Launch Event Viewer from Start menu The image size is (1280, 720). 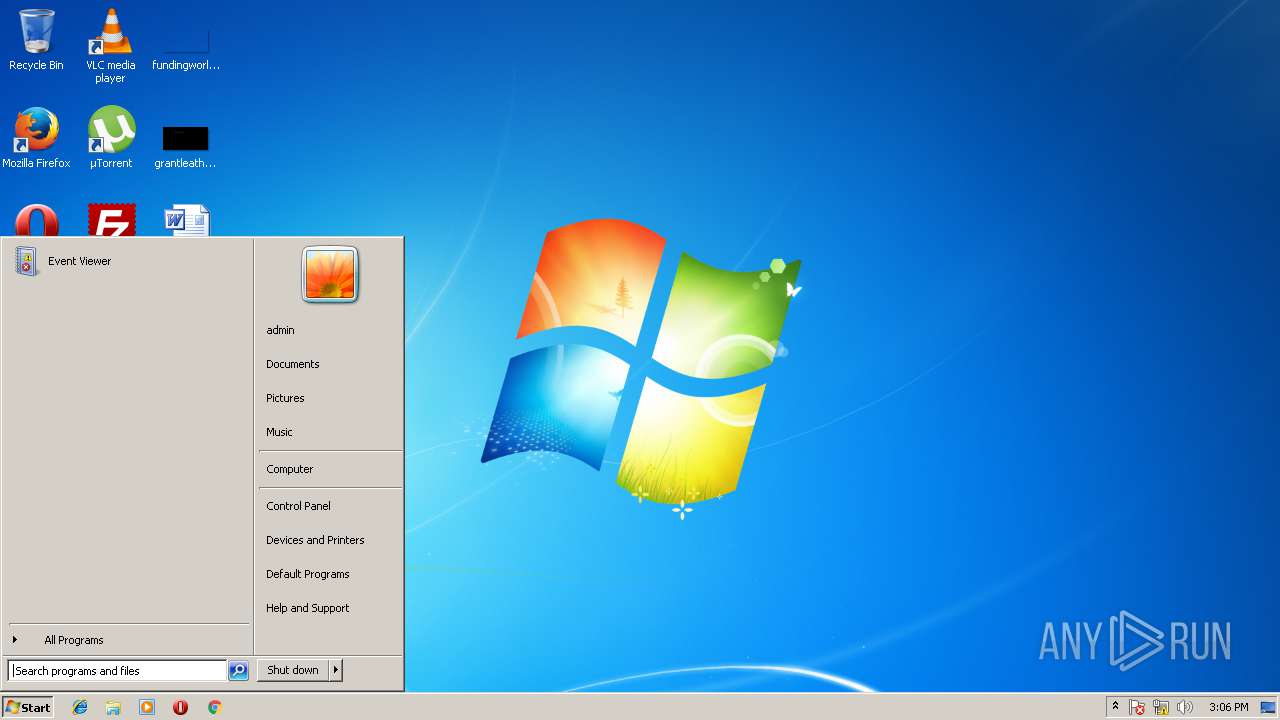pos(127,261)
